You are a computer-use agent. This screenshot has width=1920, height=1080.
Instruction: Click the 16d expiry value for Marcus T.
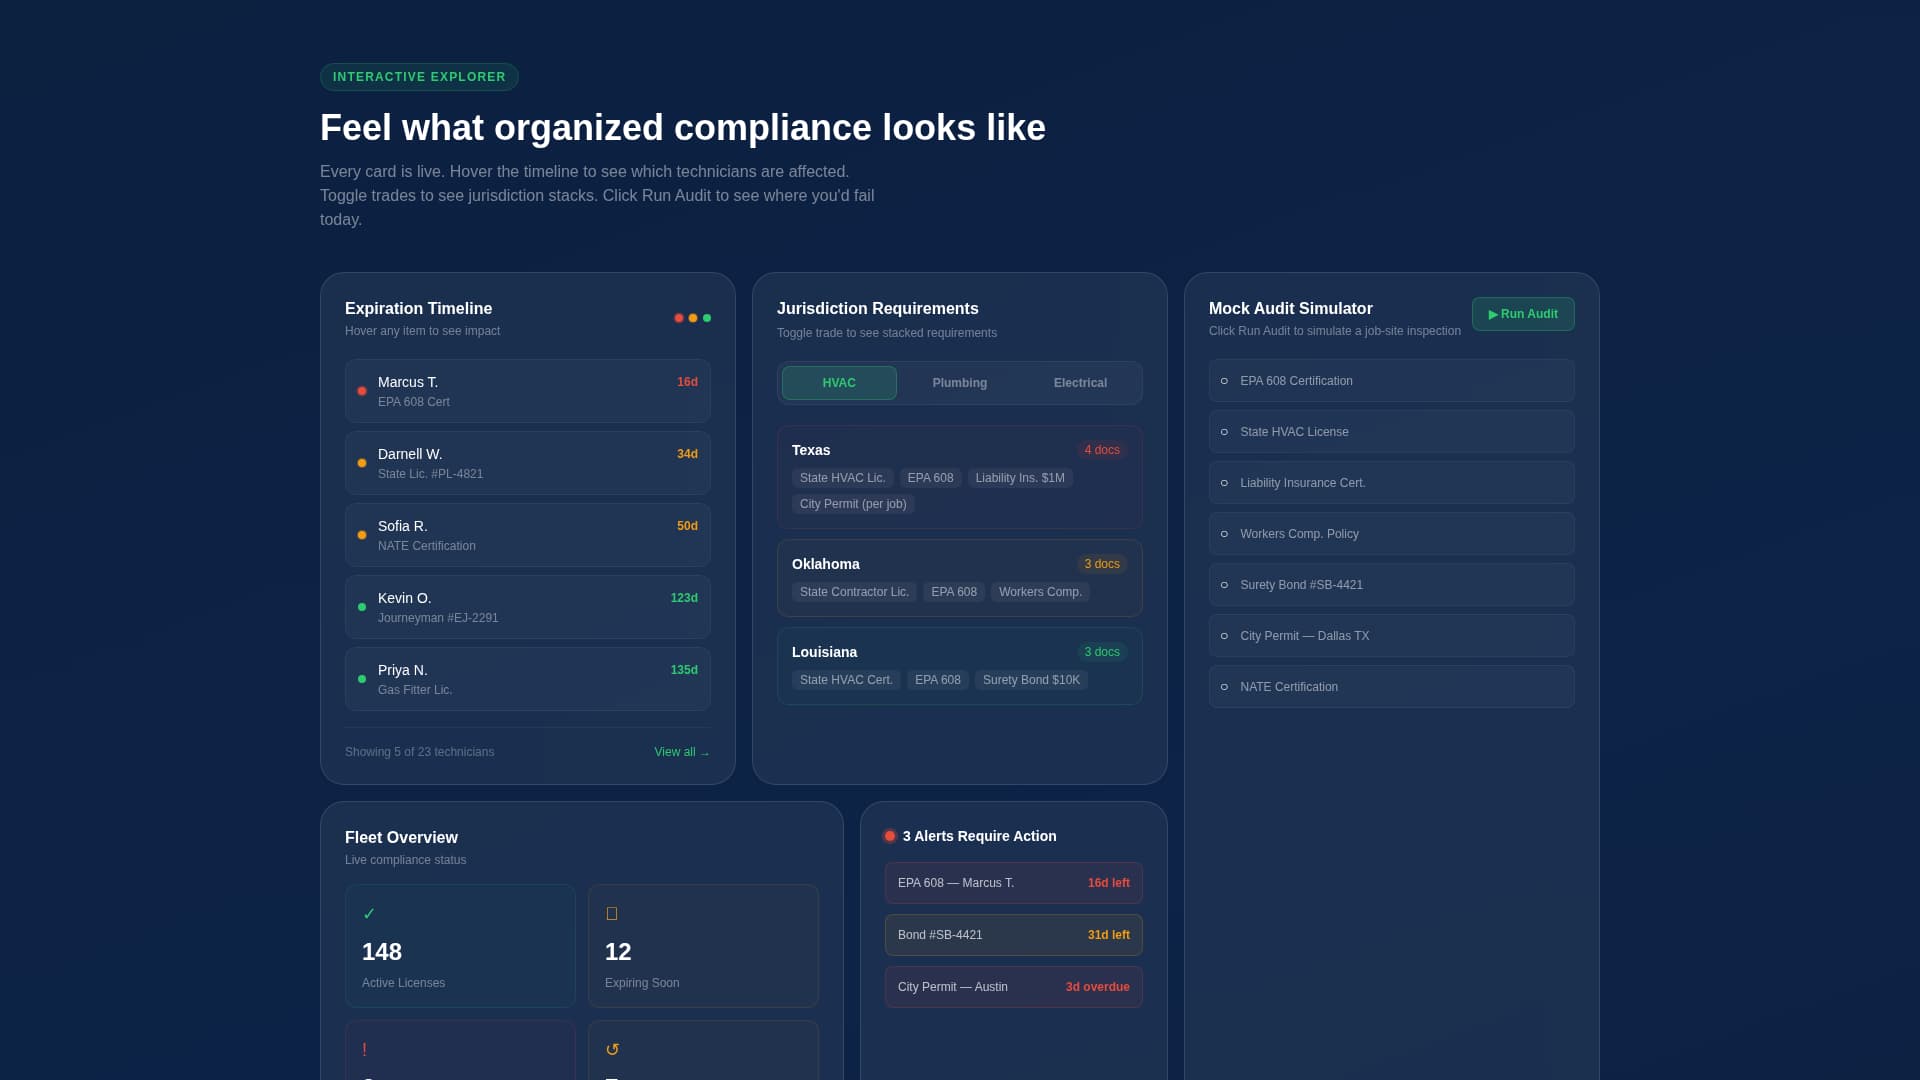687,382
